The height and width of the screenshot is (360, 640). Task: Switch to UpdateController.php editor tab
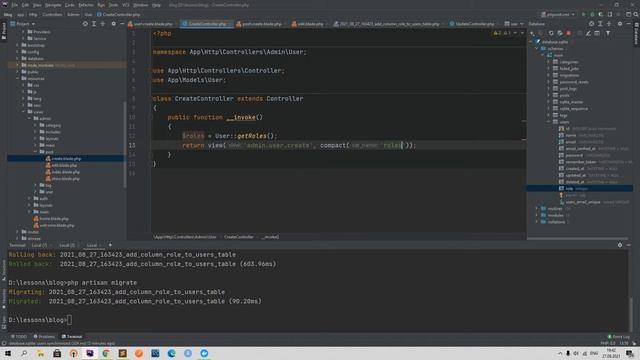click(475, 24)
